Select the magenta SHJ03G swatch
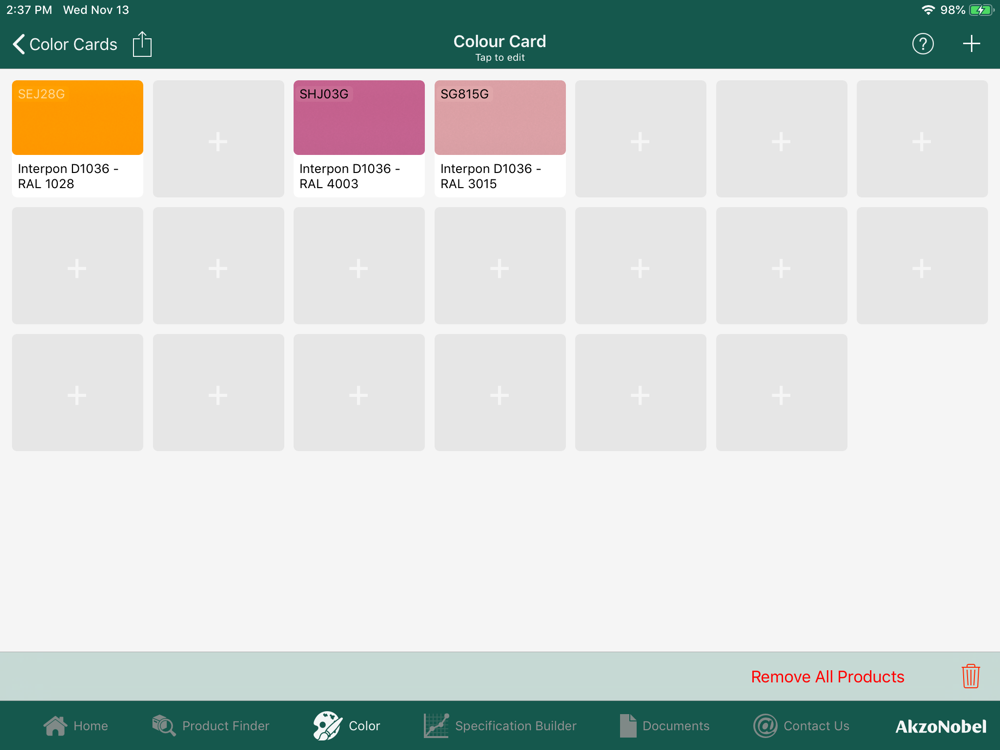 click(x=359, y=117)
